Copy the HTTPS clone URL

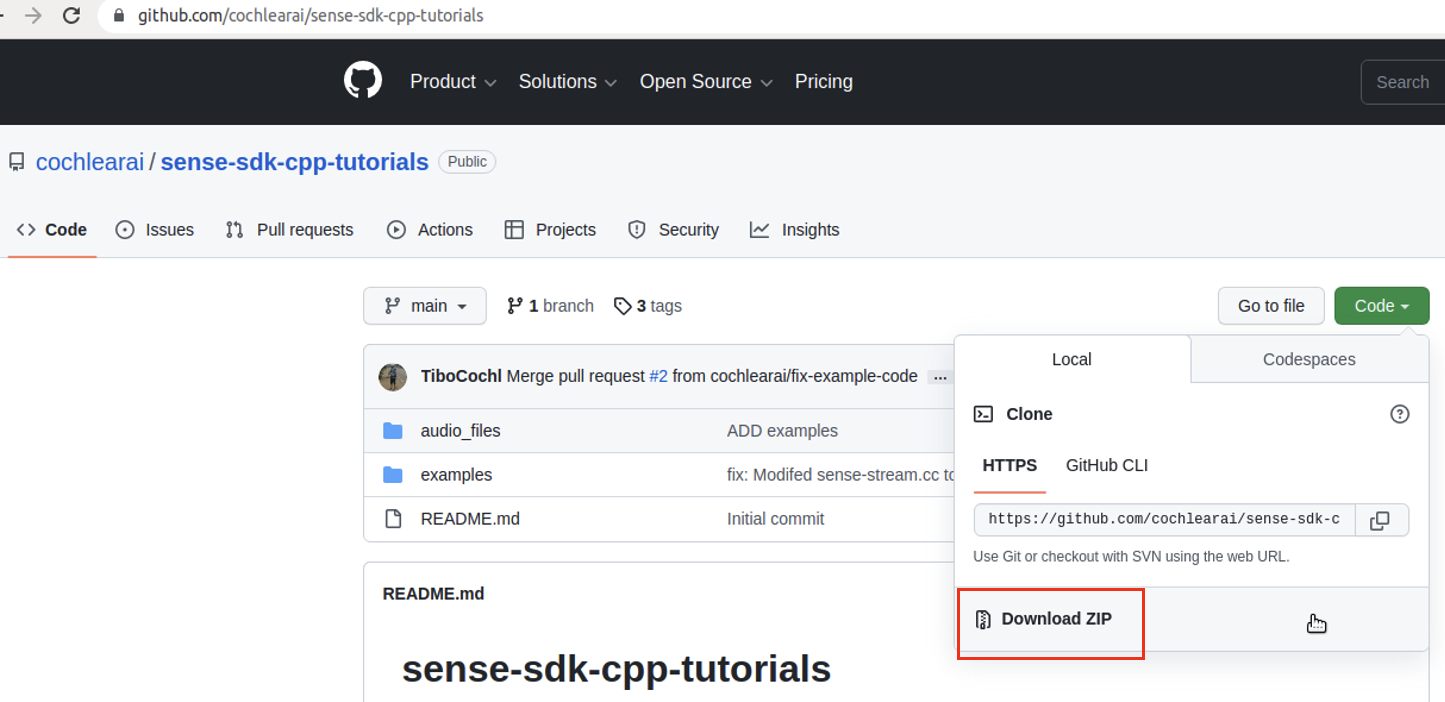(x=1380, y=520)
